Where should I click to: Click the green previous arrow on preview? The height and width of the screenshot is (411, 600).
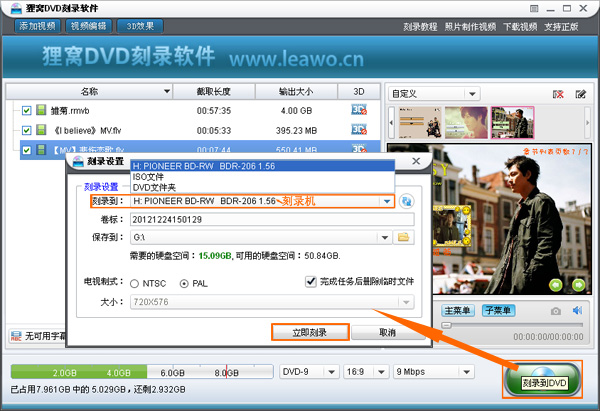556,285
